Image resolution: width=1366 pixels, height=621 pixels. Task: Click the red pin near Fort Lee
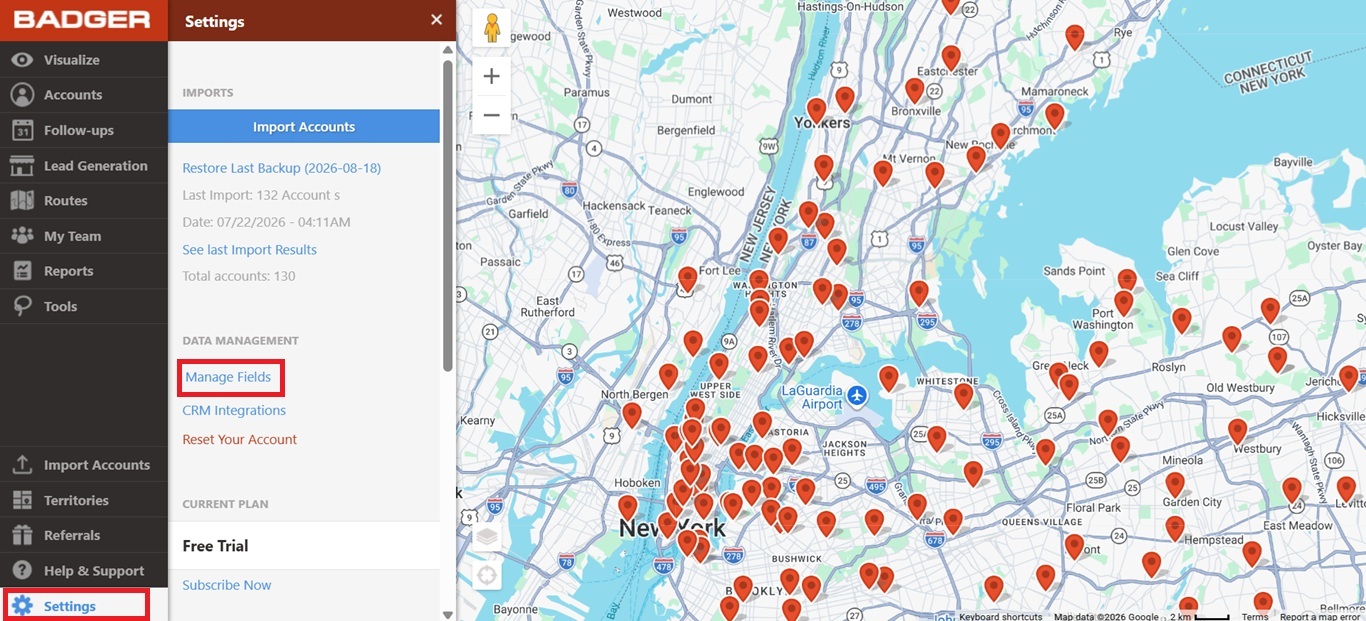coord(687,279)
